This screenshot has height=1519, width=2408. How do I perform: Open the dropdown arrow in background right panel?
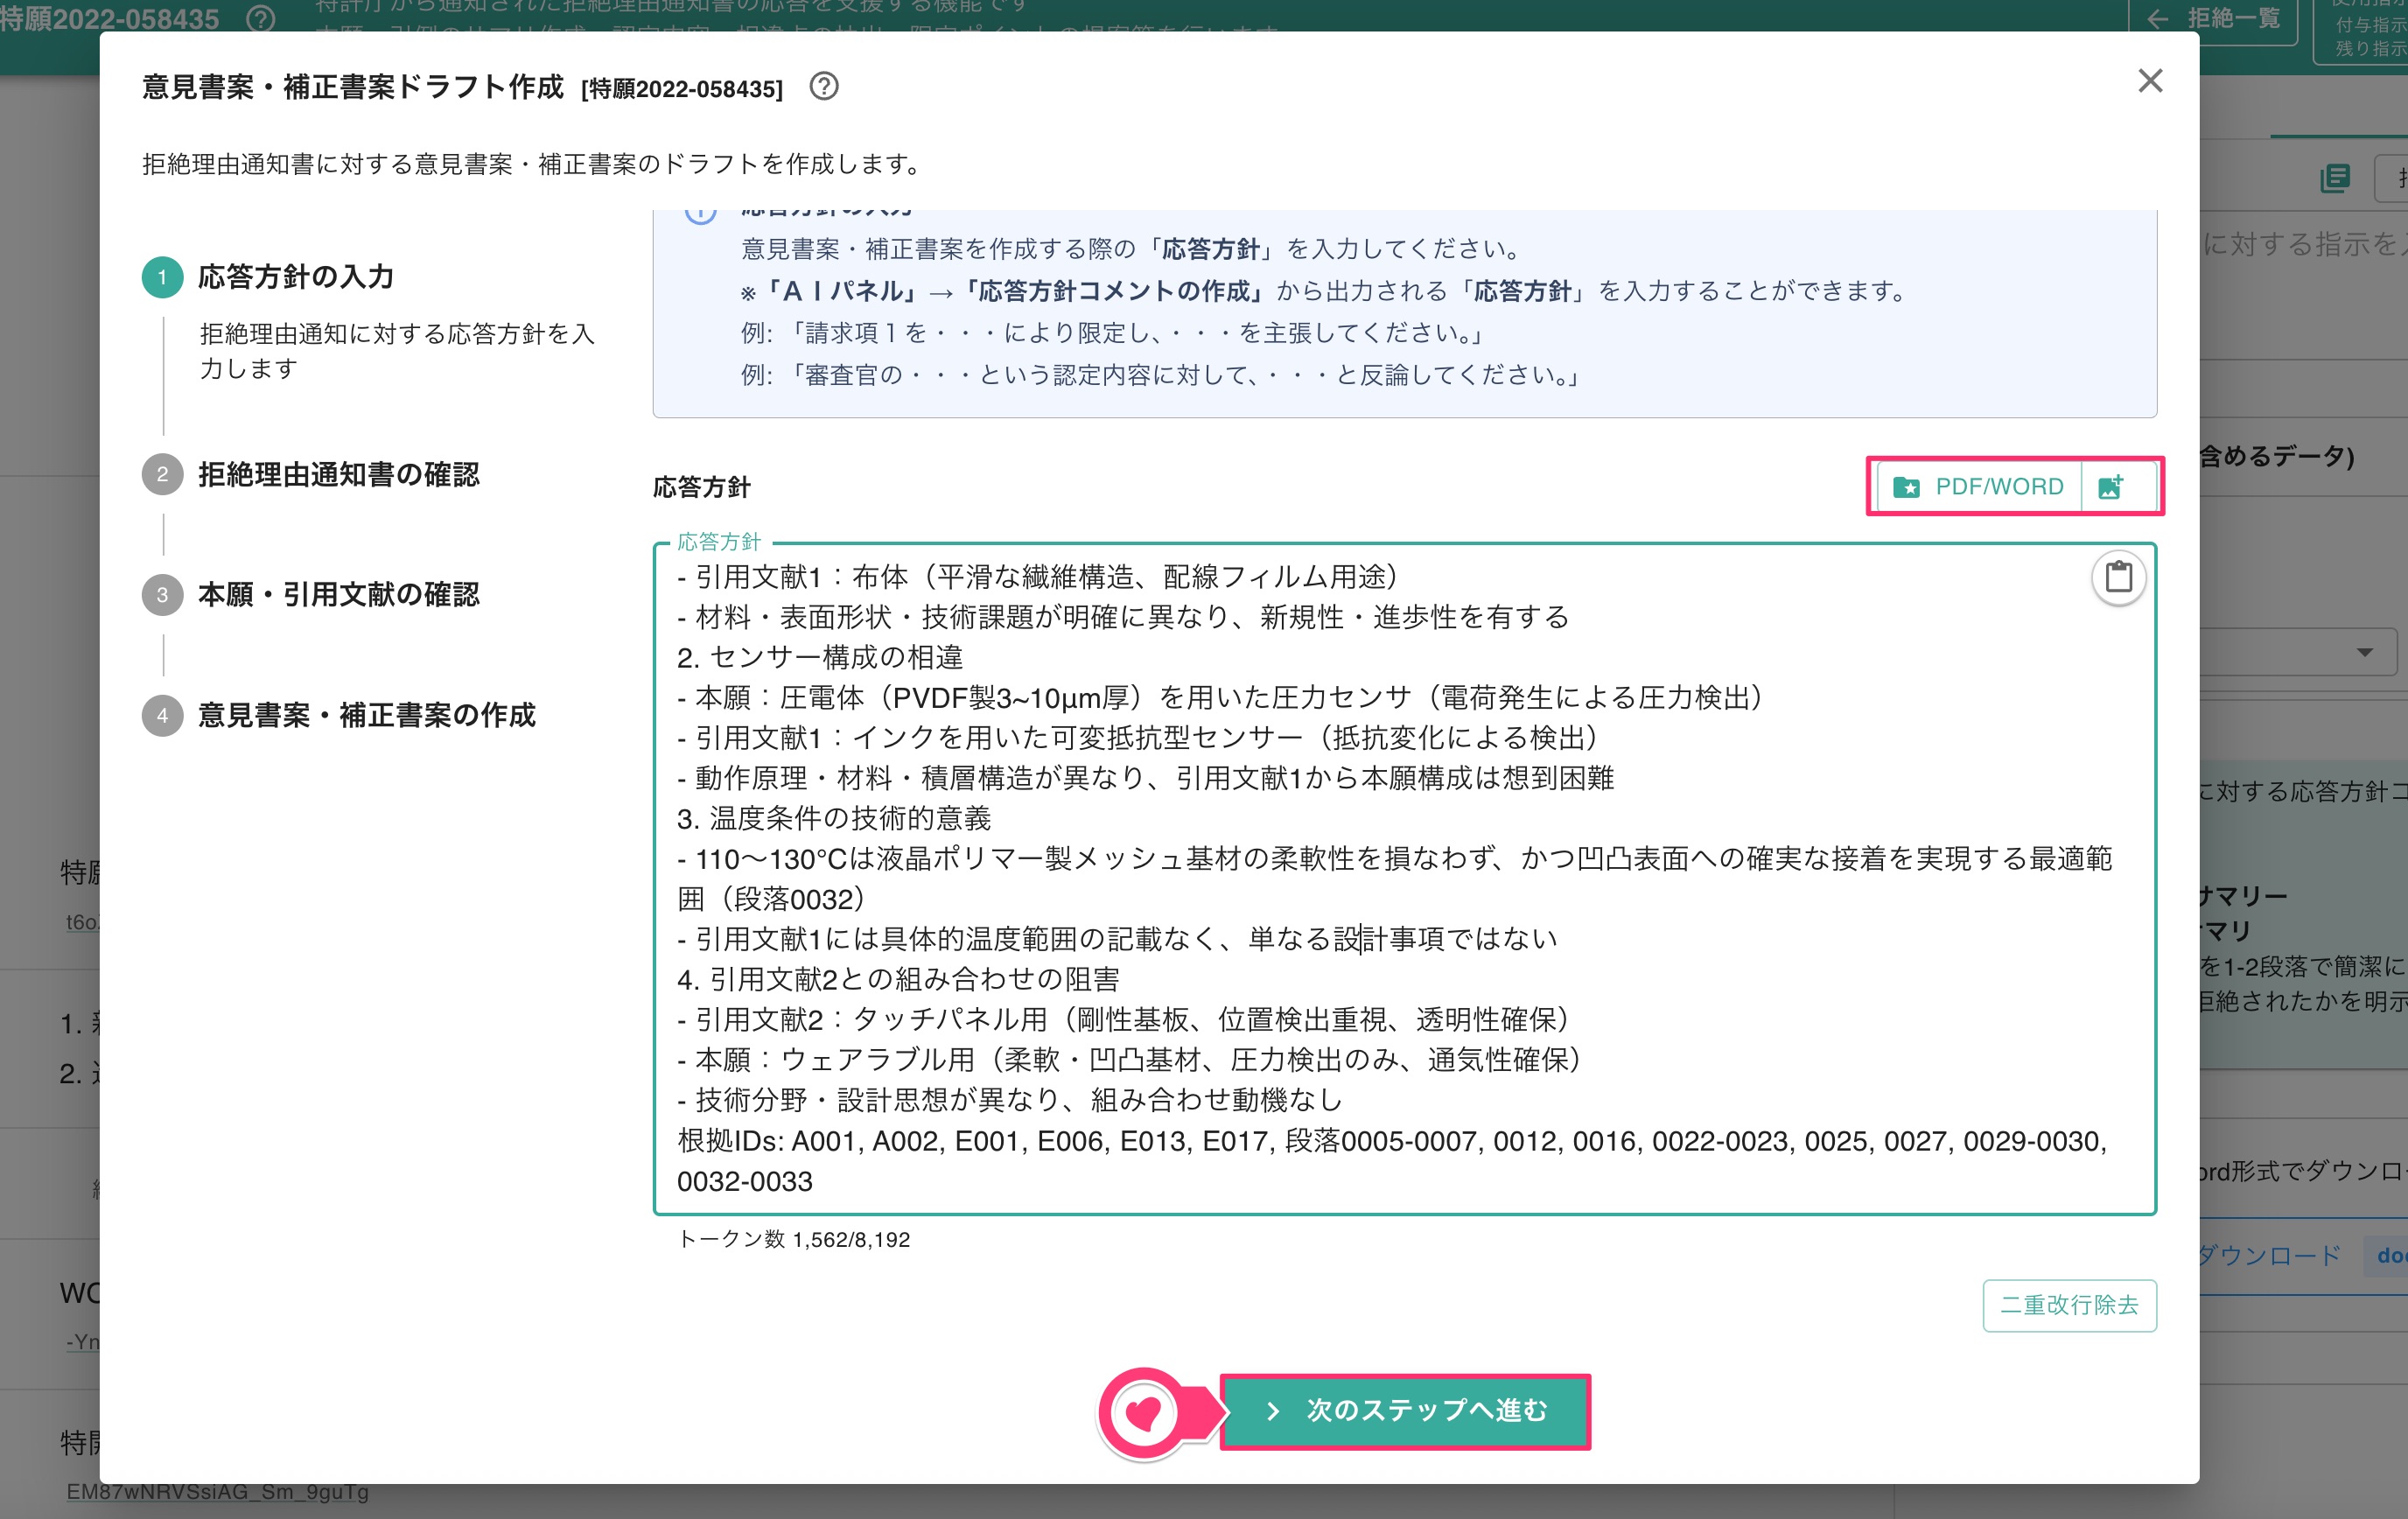2364,652
